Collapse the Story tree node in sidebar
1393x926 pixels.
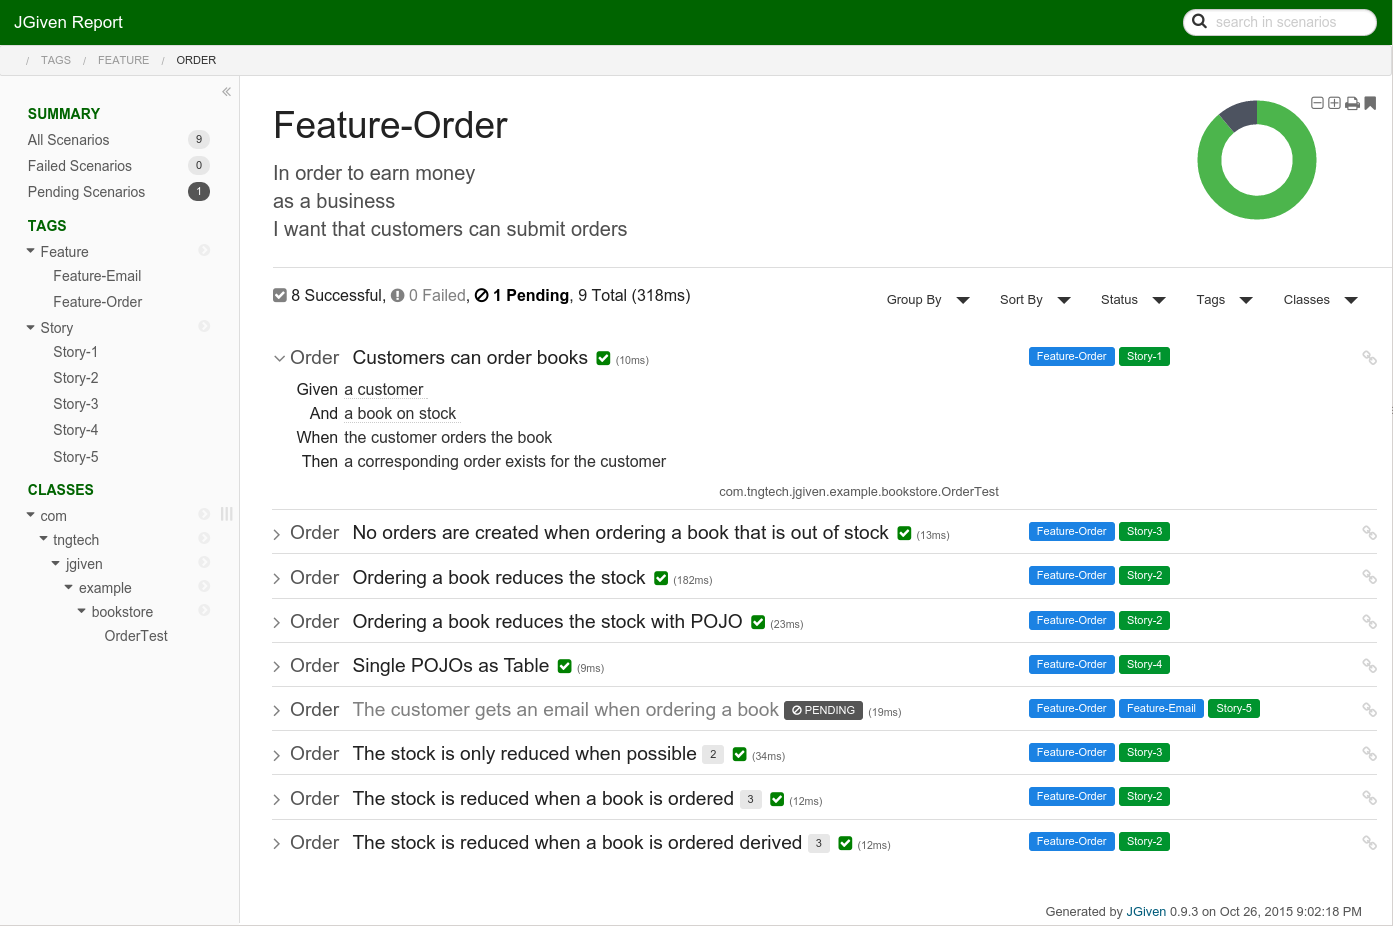(31, 328)
